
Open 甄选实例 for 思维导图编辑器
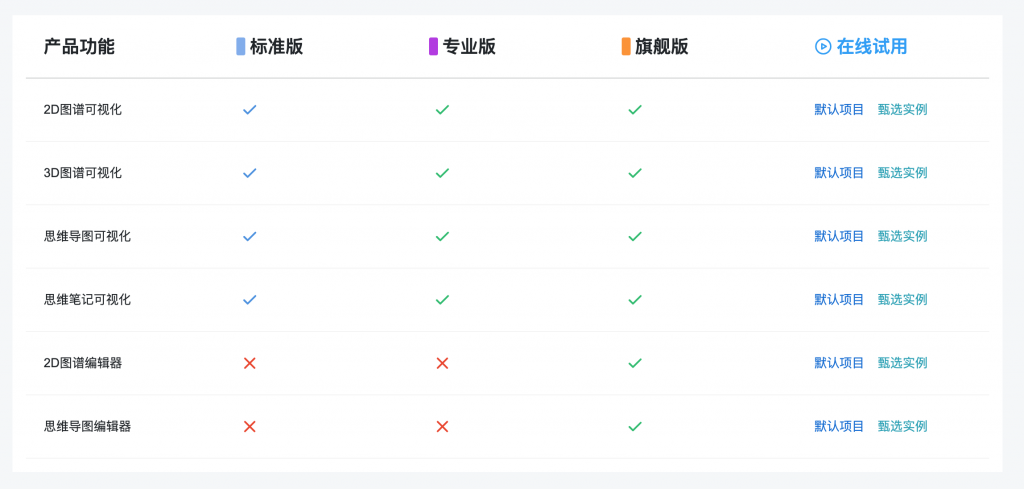pos(903,426)
